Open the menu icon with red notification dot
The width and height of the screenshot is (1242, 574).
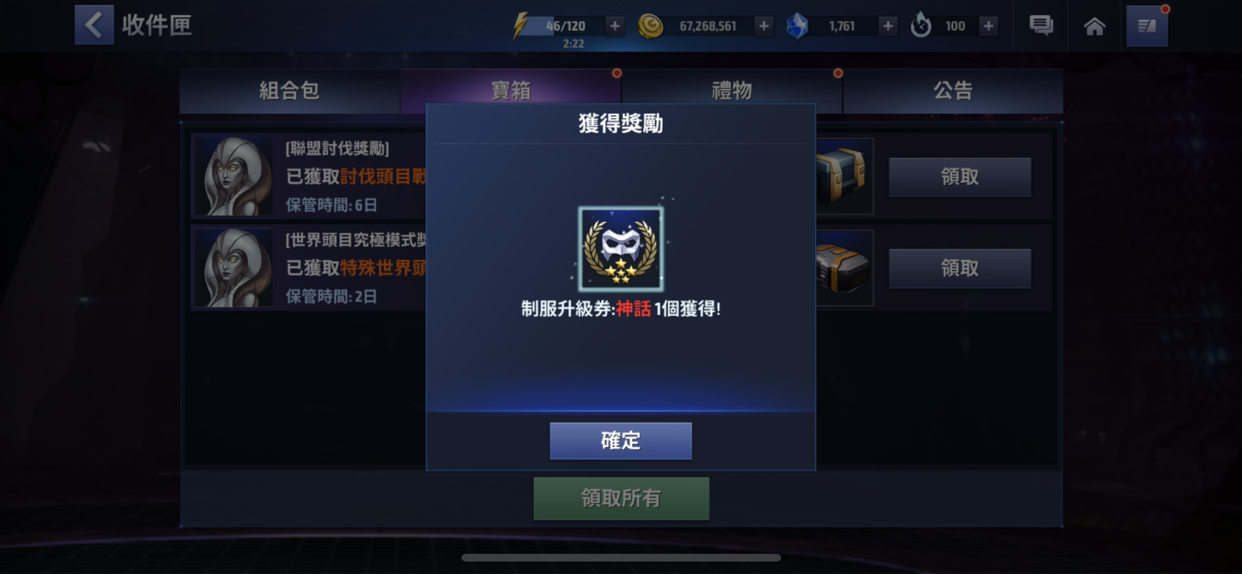click(1147, 26)
